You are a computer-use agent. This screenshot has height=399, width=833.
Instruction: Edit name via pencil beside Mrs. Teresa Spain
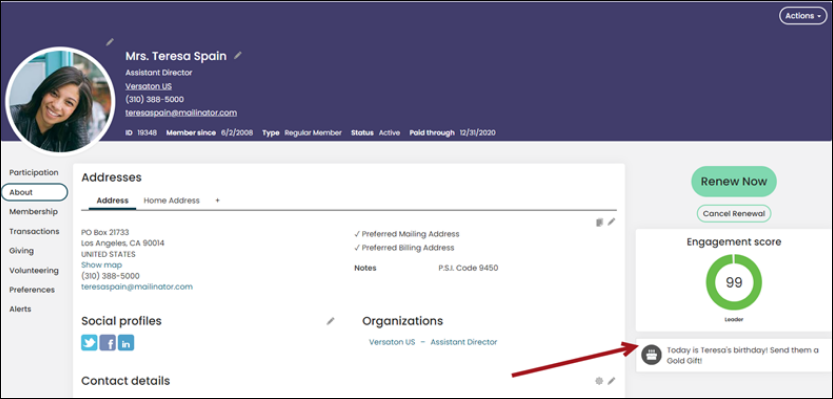pos(238,55)
